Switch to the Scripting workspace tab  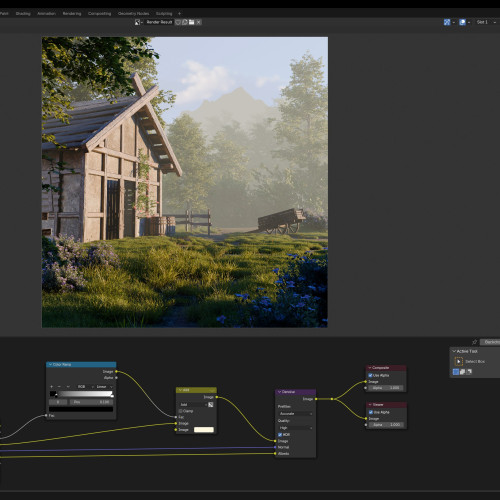pyautogui.click(x=164, y=14)
